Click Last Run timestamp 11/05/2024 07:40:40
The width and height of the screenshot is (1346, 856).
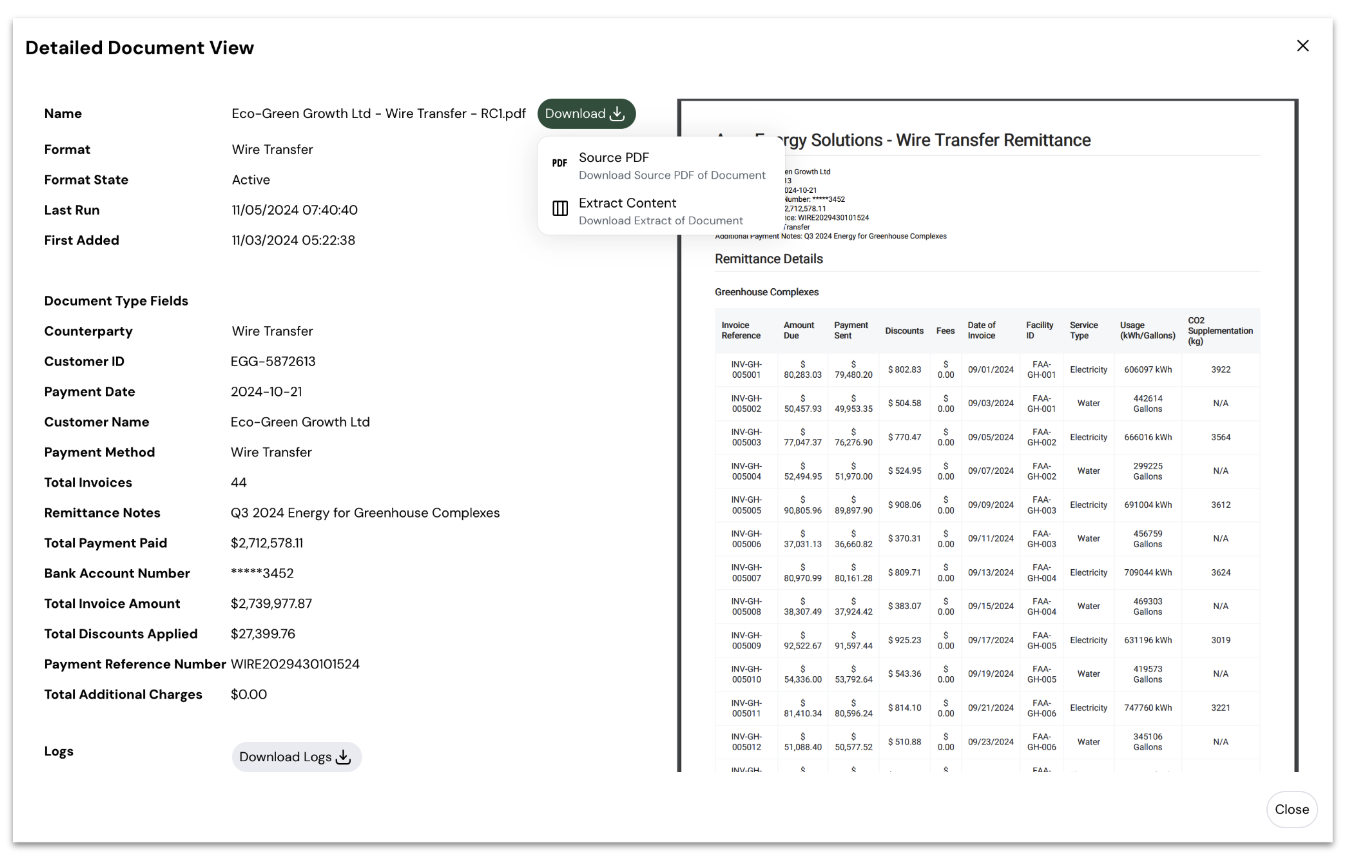point(294,210)
